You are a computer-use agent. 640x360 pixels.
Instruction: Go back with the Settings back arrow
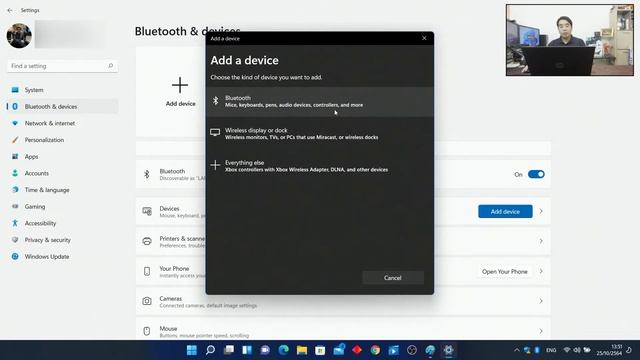(10, 10)
